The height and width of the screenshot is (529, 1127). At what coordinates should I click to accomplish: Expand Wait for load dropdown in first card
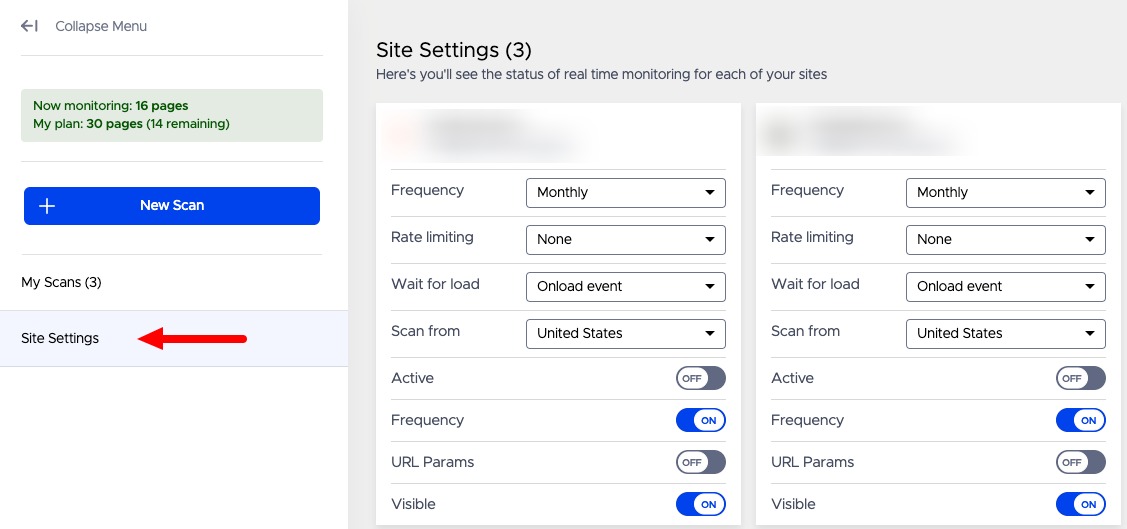pos(625,286)
